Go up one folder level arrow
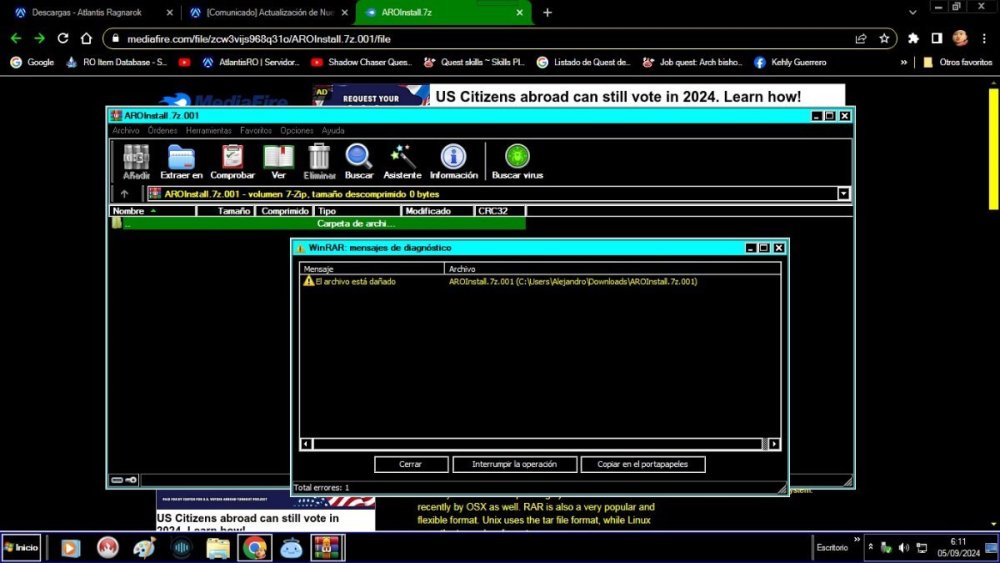The height and width of the screenshot is (563, 1000). [124, 194]
